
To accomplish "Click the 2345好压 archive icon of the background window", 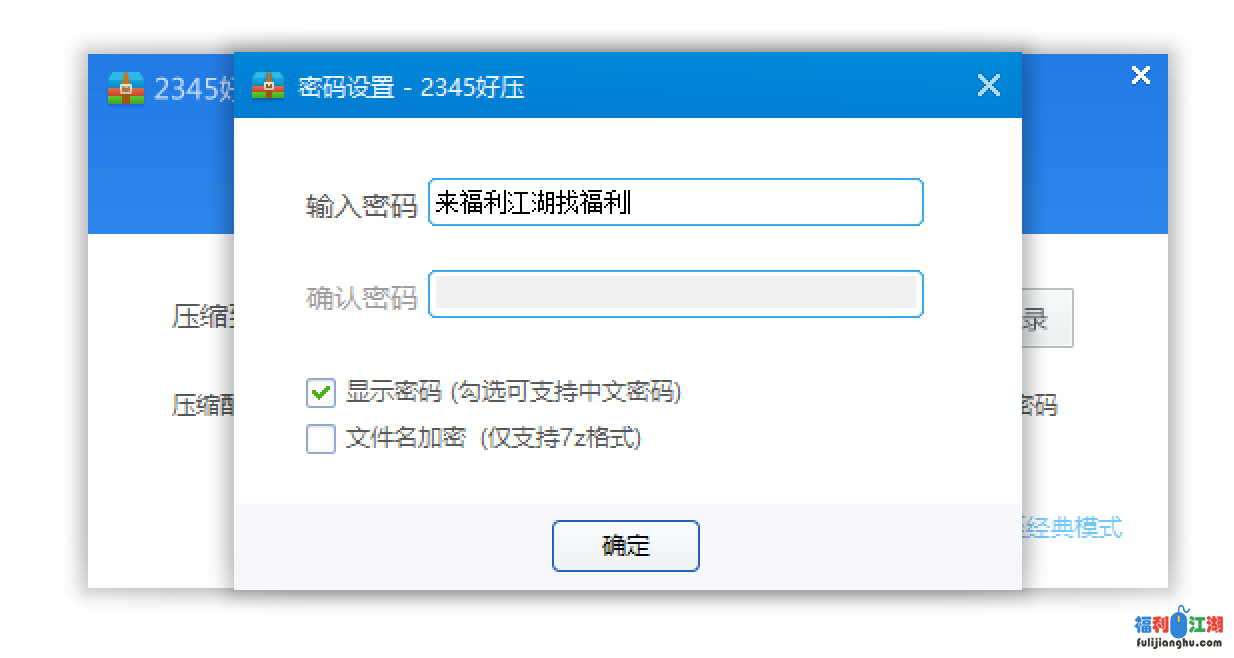I will [125, 88].
